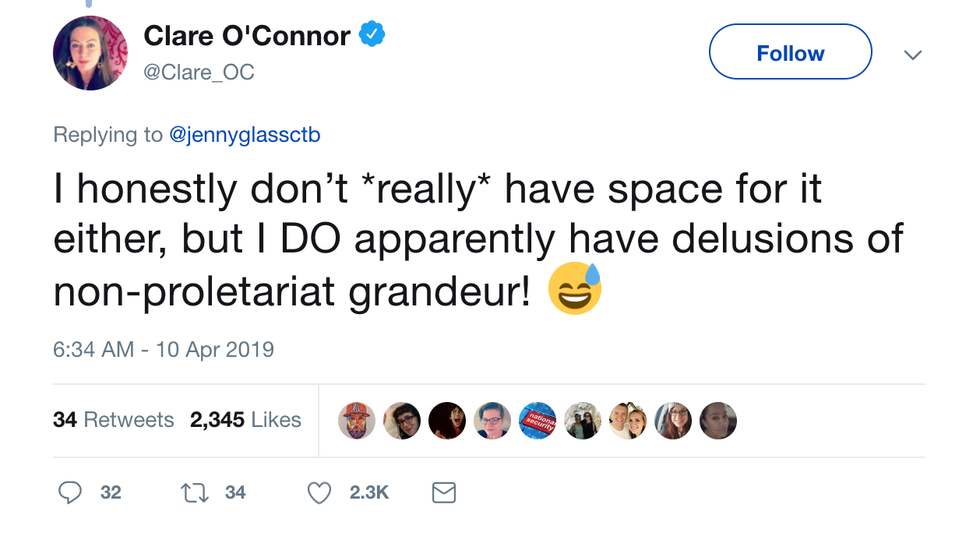Click the 32 reply count
The width and height of the screenshot is (980, 547).
pos(111,492)
